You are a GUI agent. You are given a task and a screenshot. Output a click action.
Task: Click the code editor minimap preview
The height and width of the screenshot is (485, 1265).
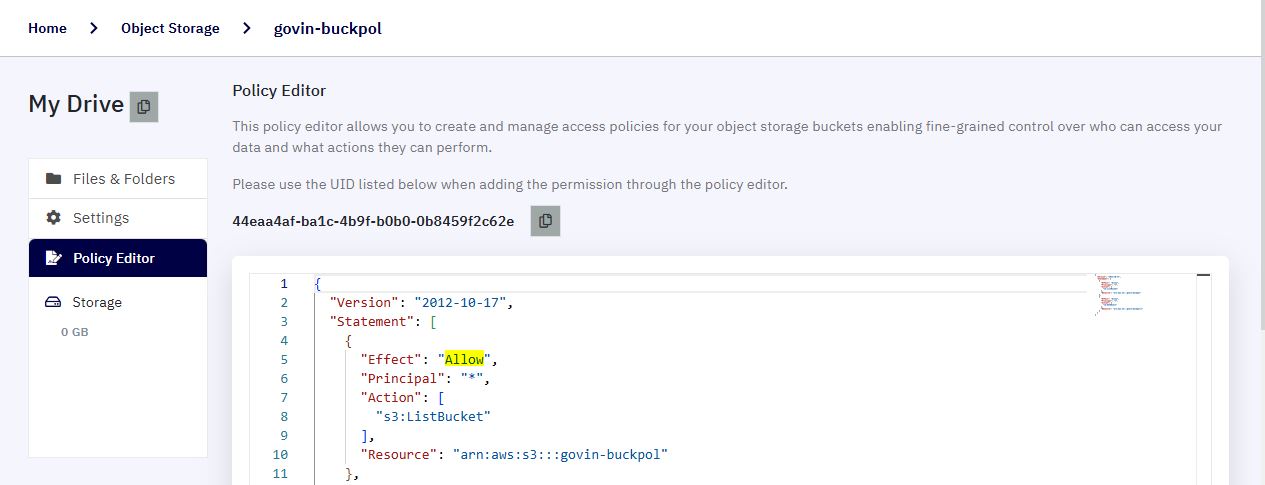[1120, 294]
